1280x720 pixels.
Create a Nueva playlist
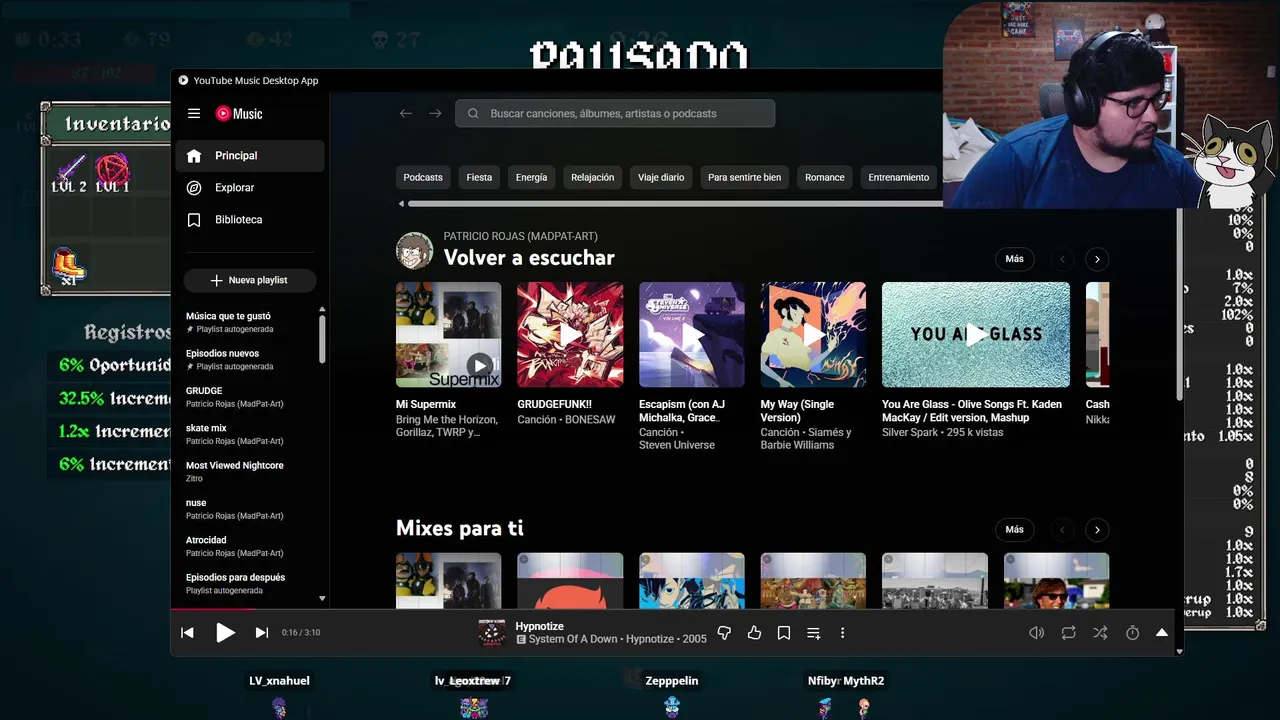[x=250, y=280]
